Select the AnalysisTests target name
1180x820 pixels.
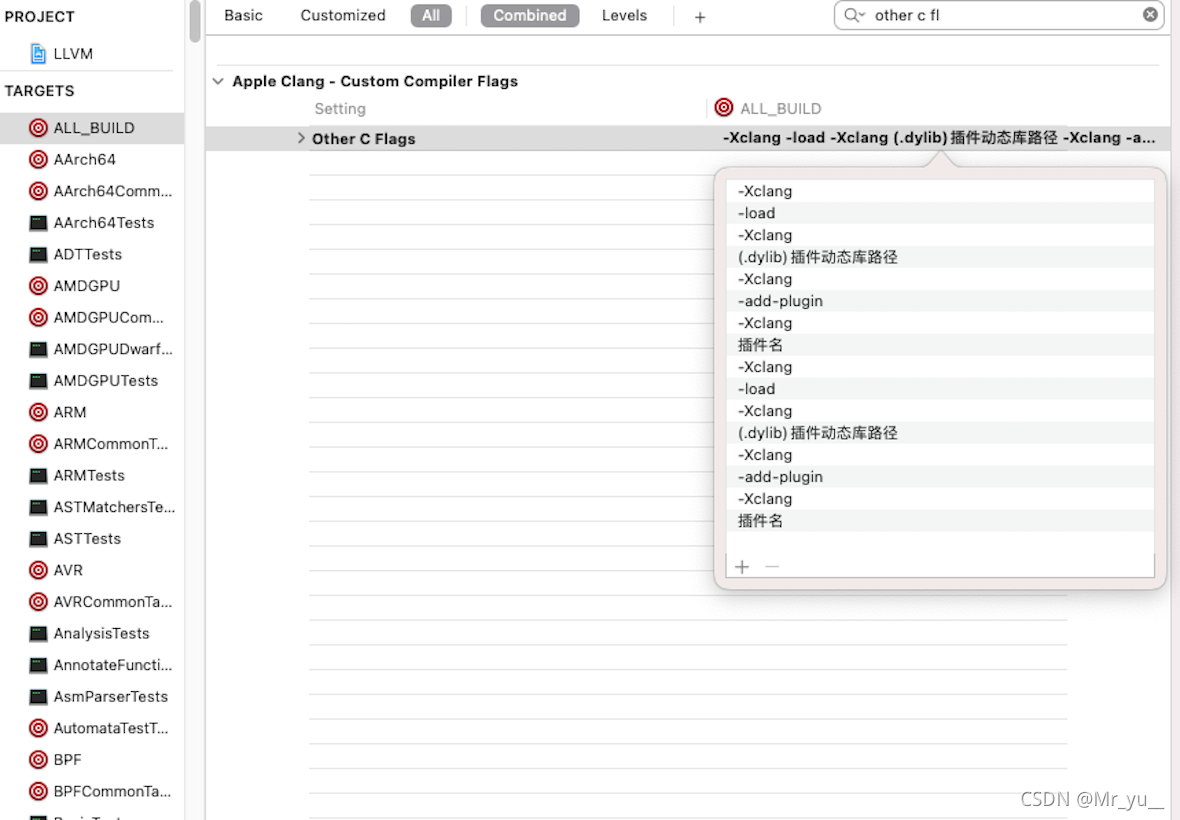pos(102,633)
